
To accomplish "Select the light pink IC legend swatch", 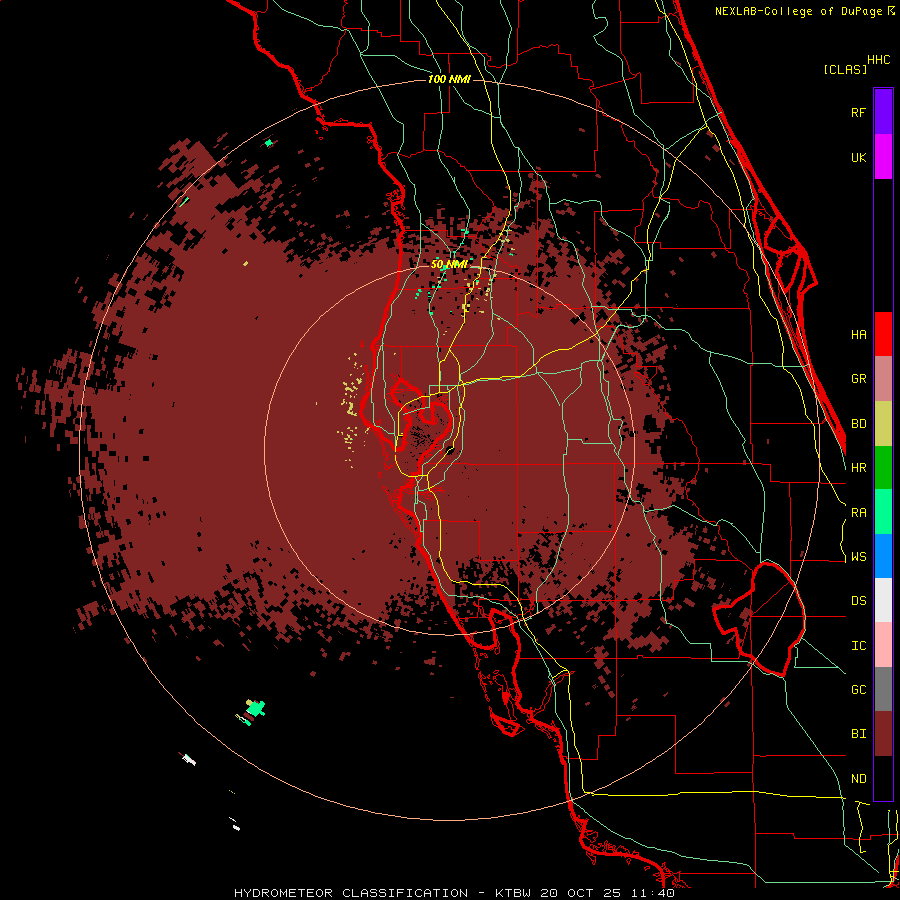I will pyautogui.click(x=883, y=645).
